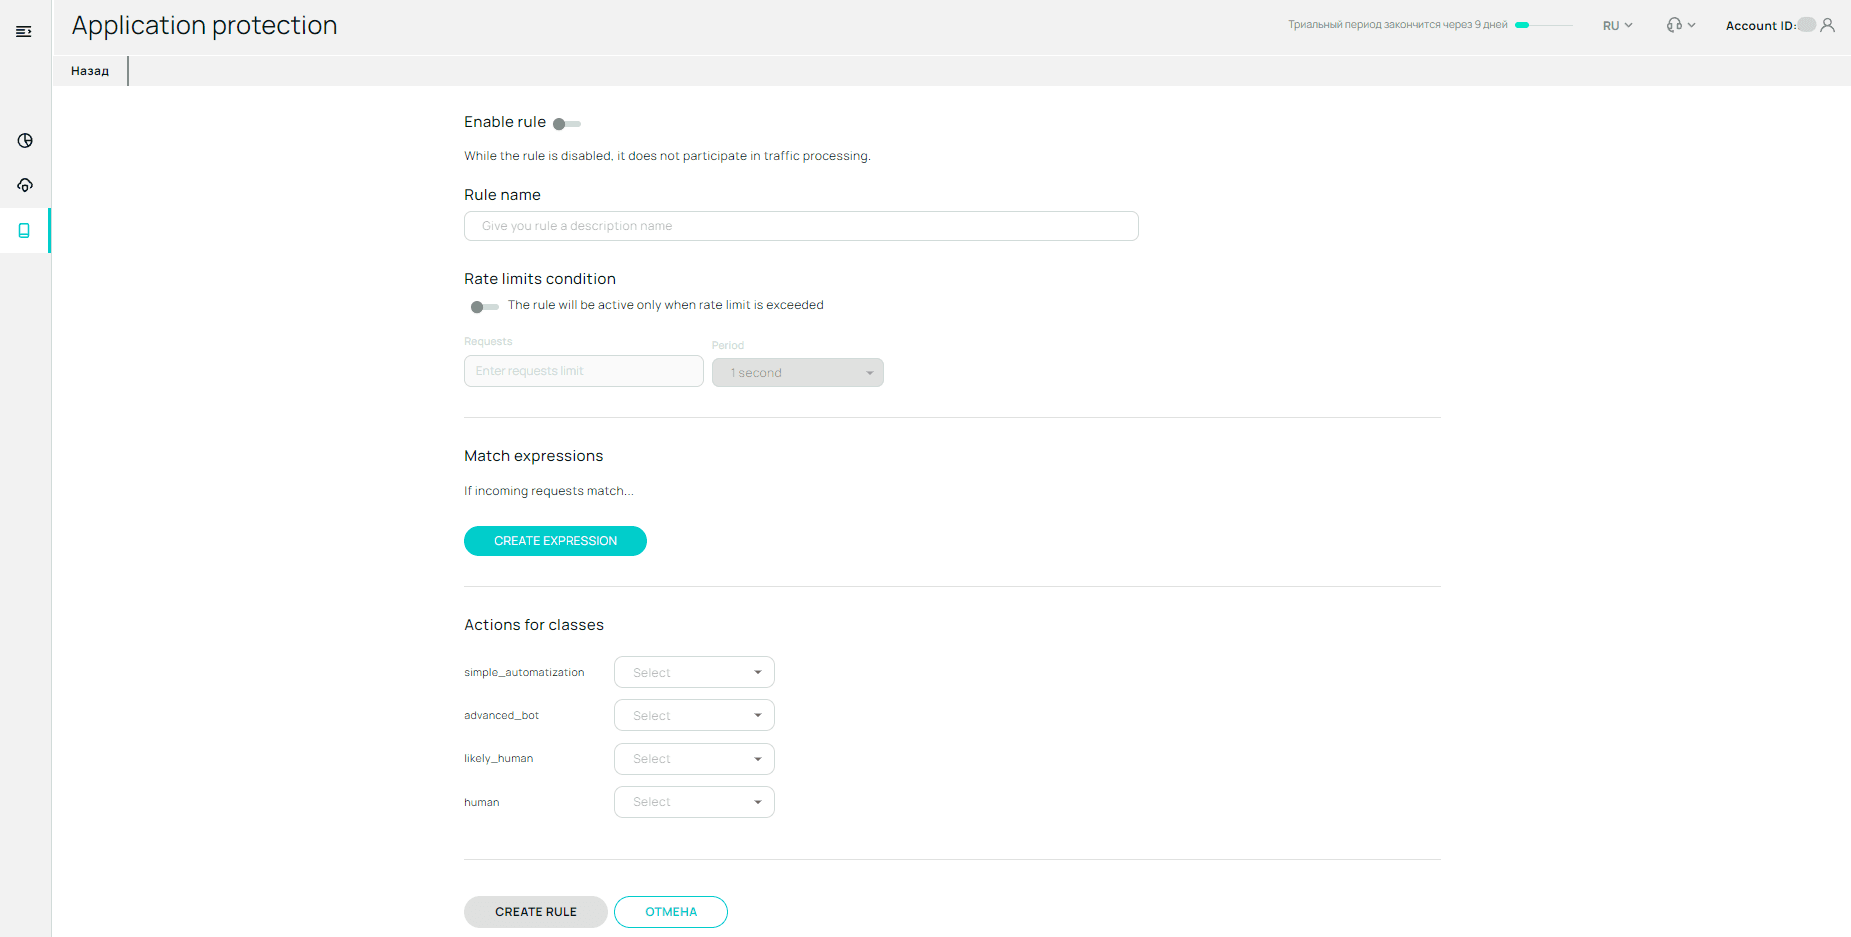
Task: Click the CREATE EXPRESSION button
Action: pyautogui.click(x=555, y=541)
